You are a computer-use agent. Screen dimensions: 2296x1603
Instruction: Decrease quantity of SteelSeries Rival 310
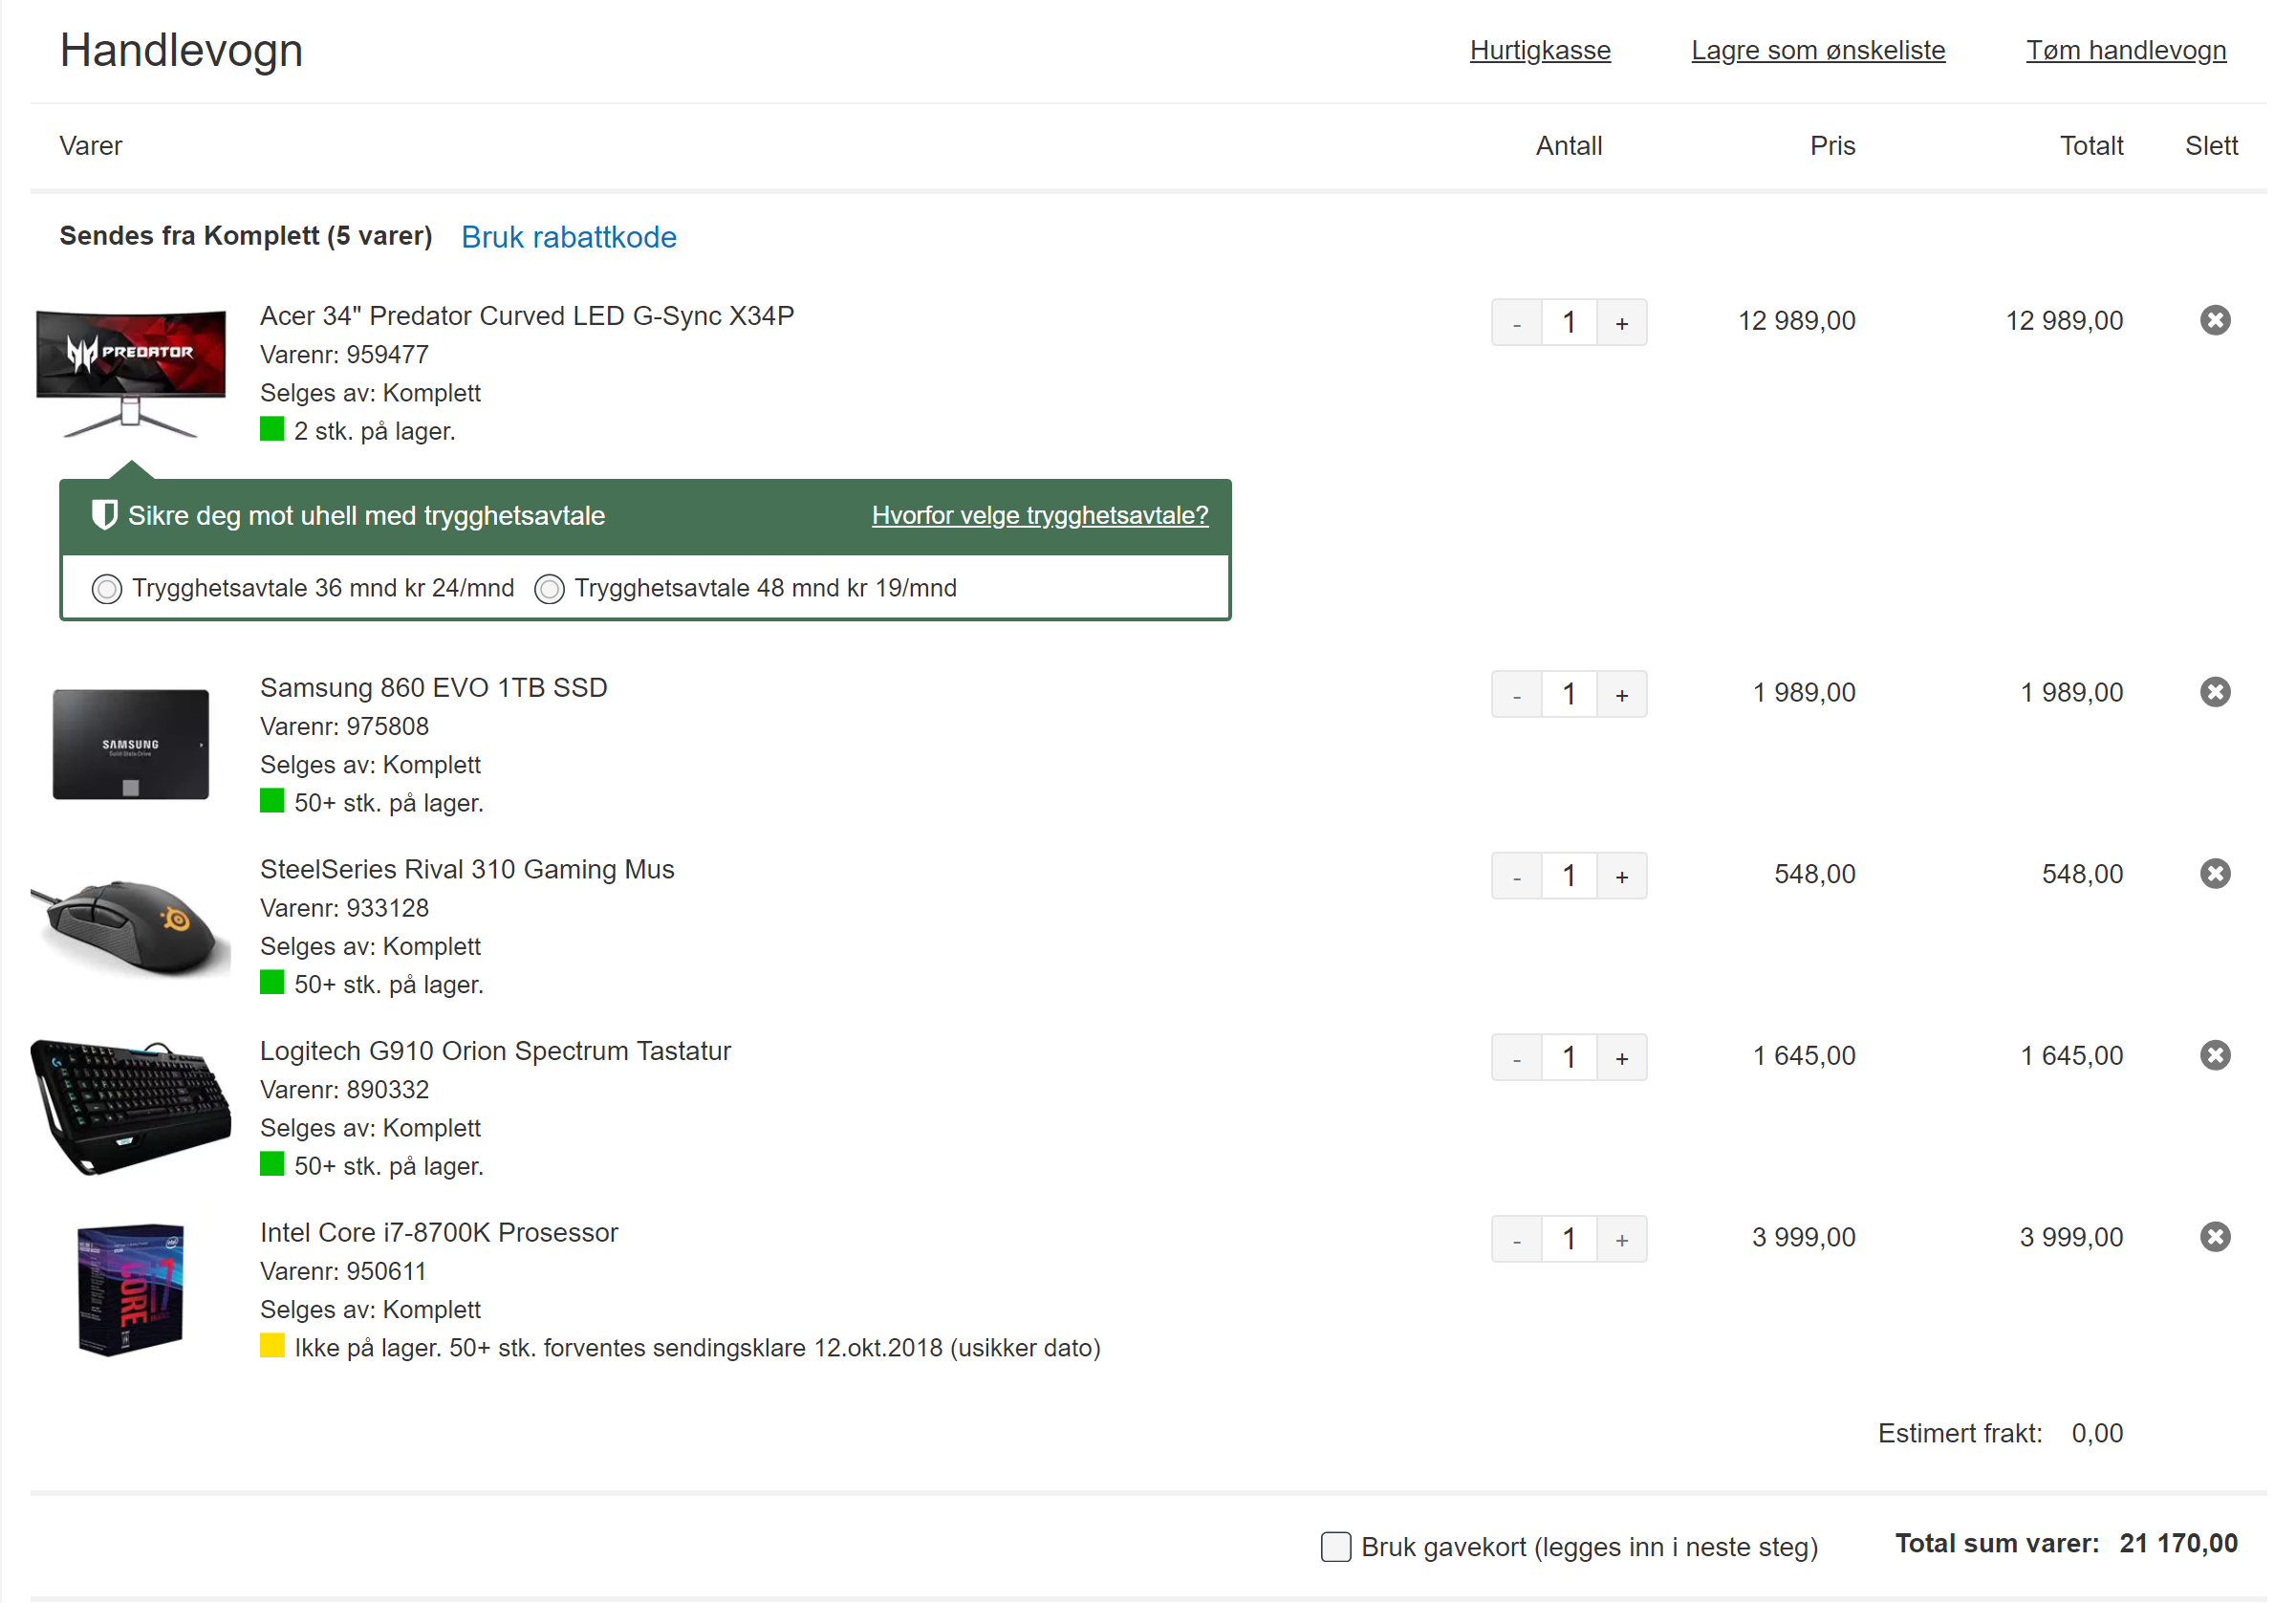tap(1517, 876)
